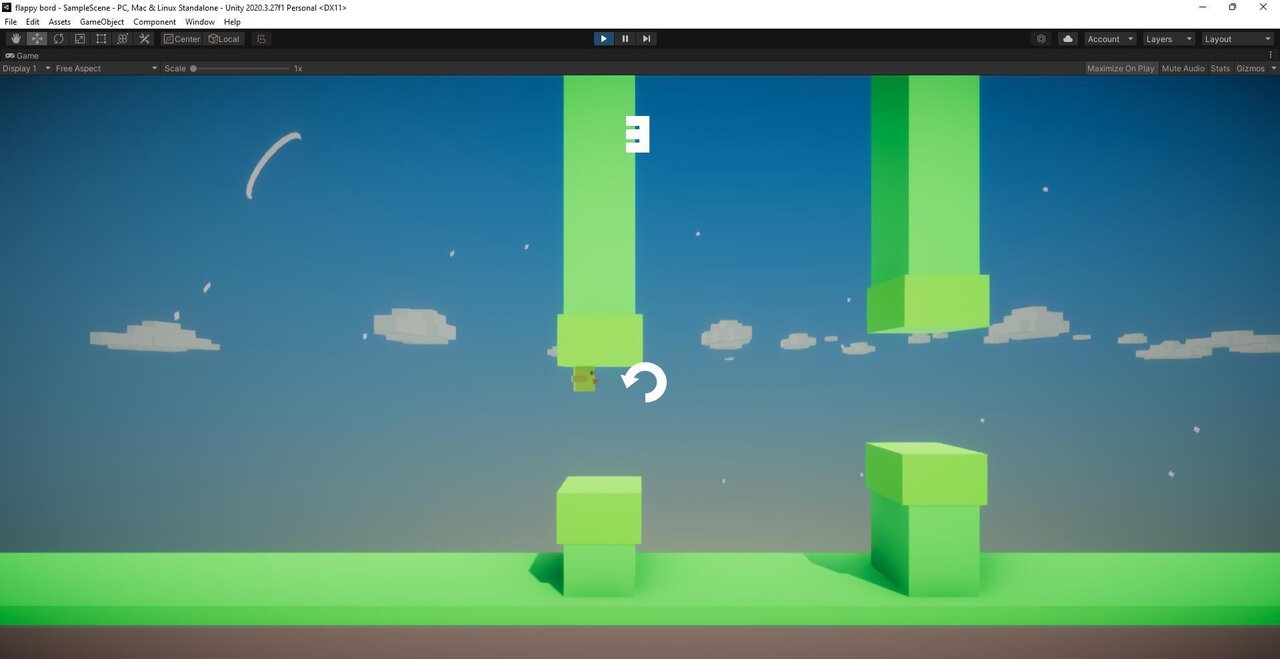Open the File menu
Viewport: 1280px width, 659px height.
(x=11, y=21)
